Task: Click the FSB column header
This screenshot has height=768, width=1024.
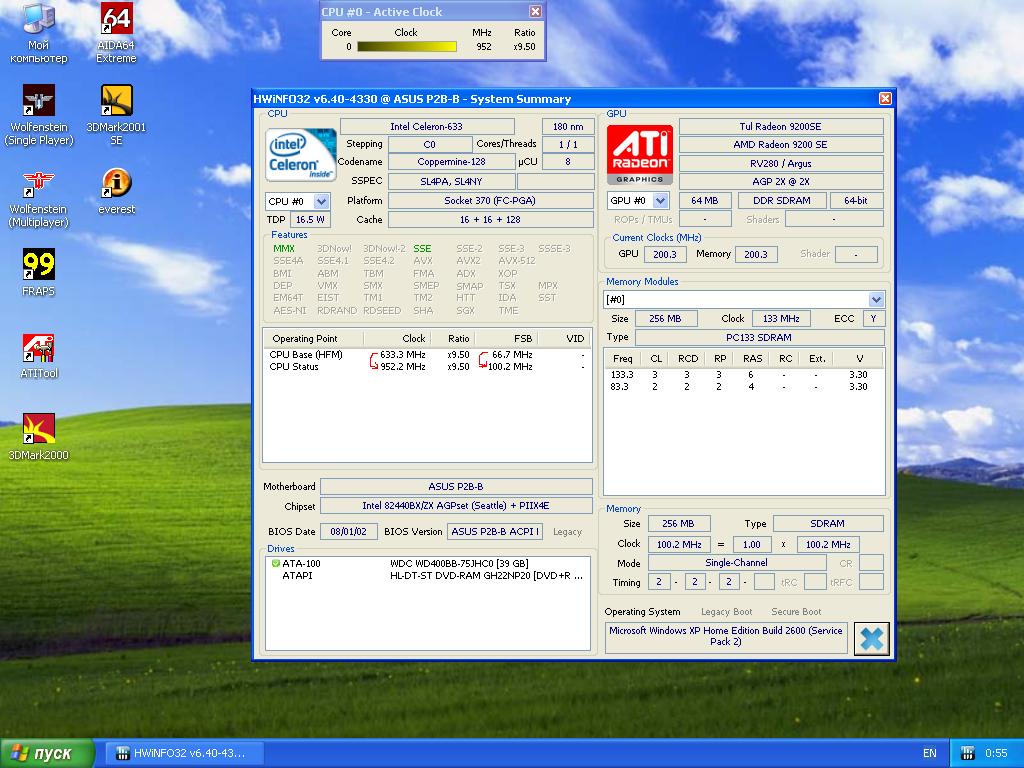Action: pyautogui.click(x=507, y=338)
